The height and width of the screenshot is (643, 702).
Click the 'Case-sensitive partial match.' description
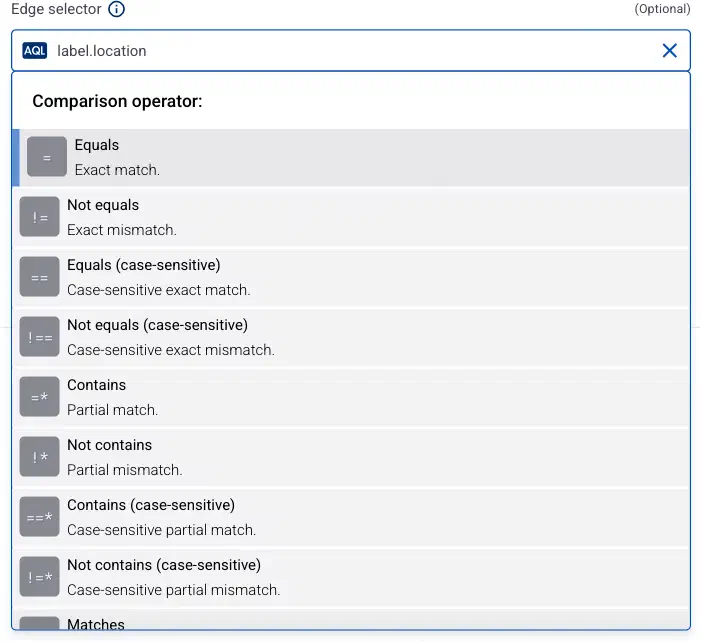point(162,530)
